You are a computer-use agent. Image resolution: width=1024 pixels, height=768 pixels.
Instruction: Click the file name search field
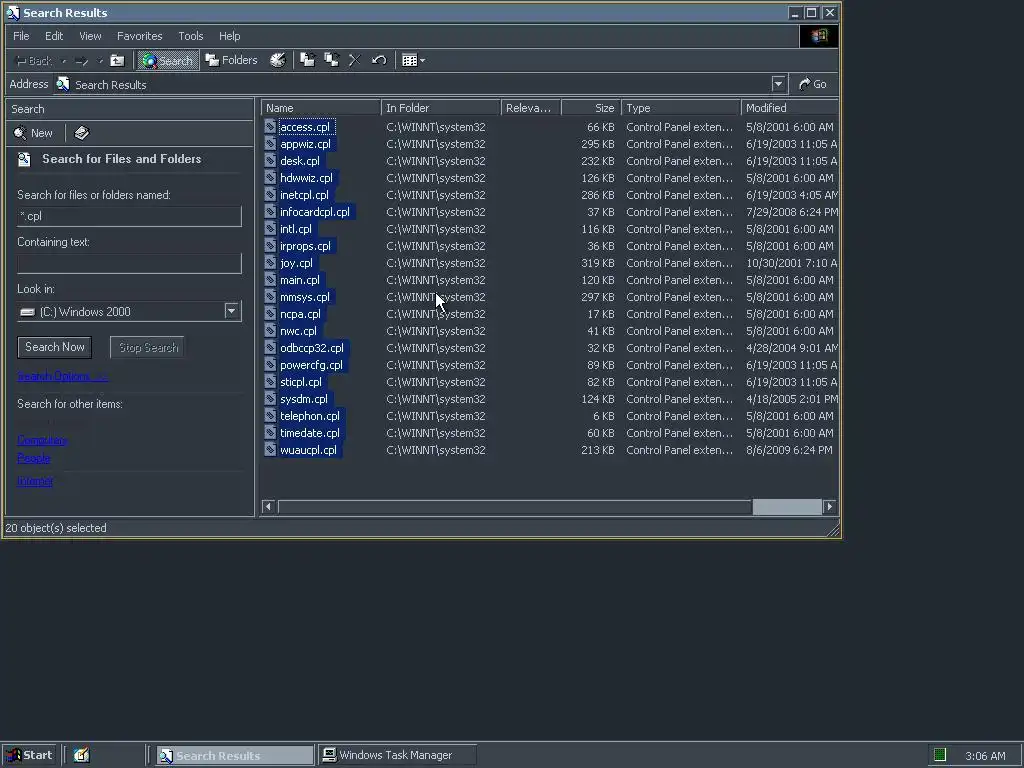[129, 216]
